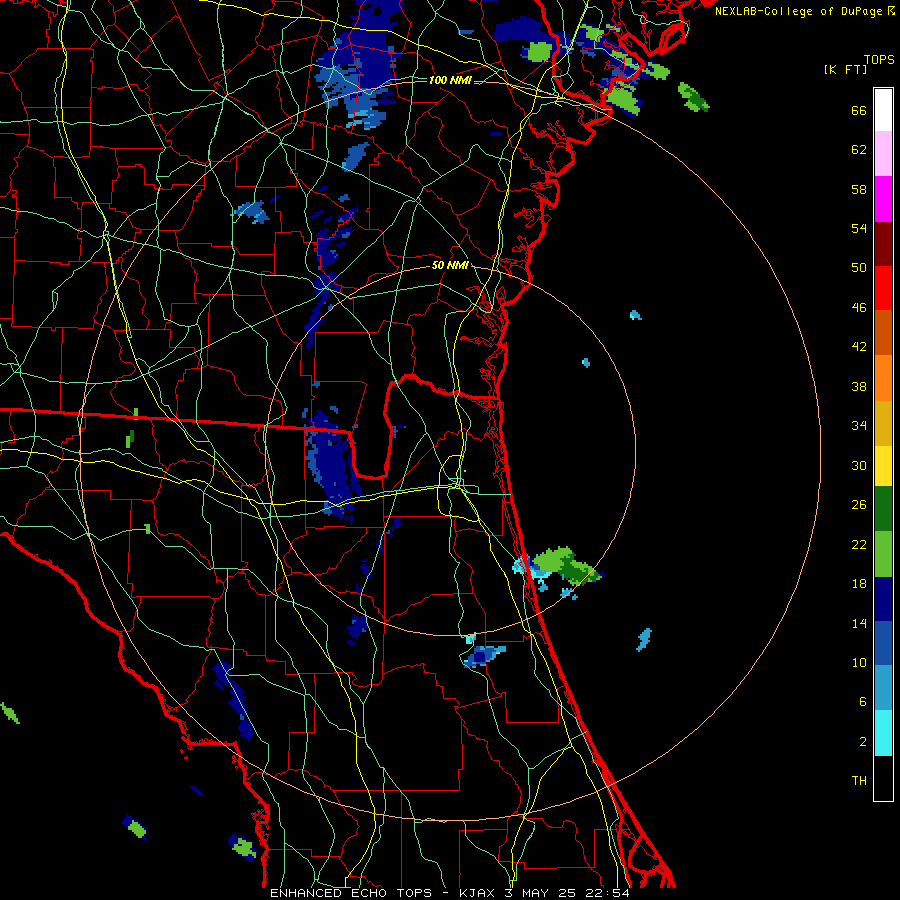Select the bright red swatch on the scale

(883, 288)
